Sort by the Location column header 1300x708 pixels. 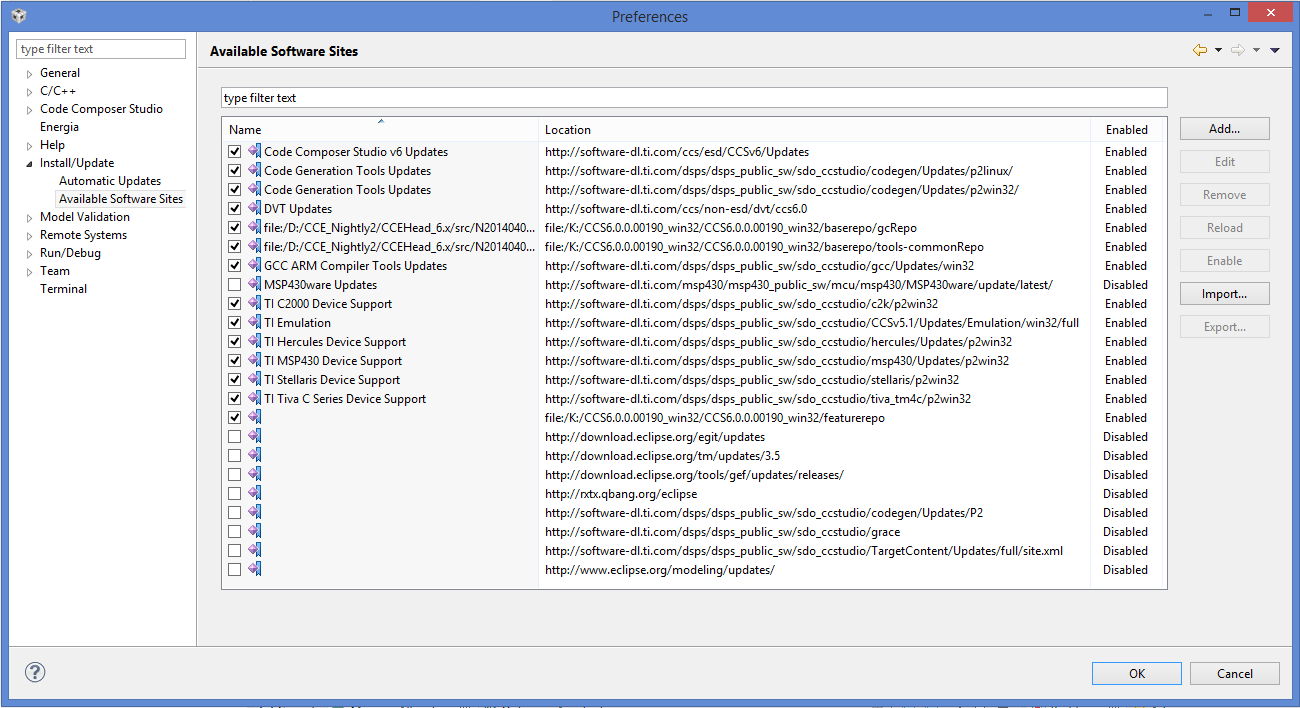814,130
